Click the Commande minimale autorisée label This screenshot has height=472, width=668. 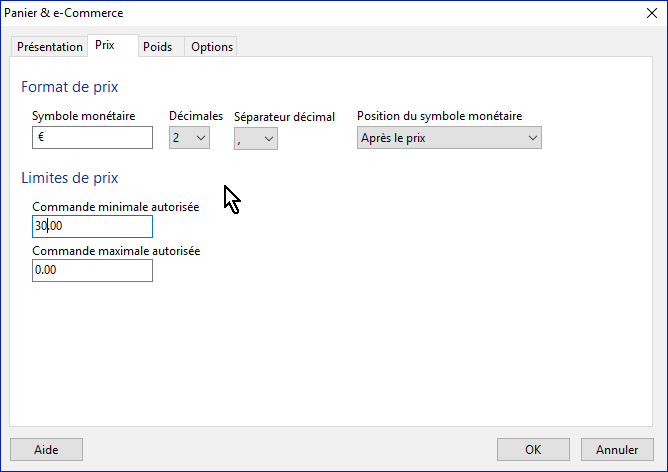[115, 207]
